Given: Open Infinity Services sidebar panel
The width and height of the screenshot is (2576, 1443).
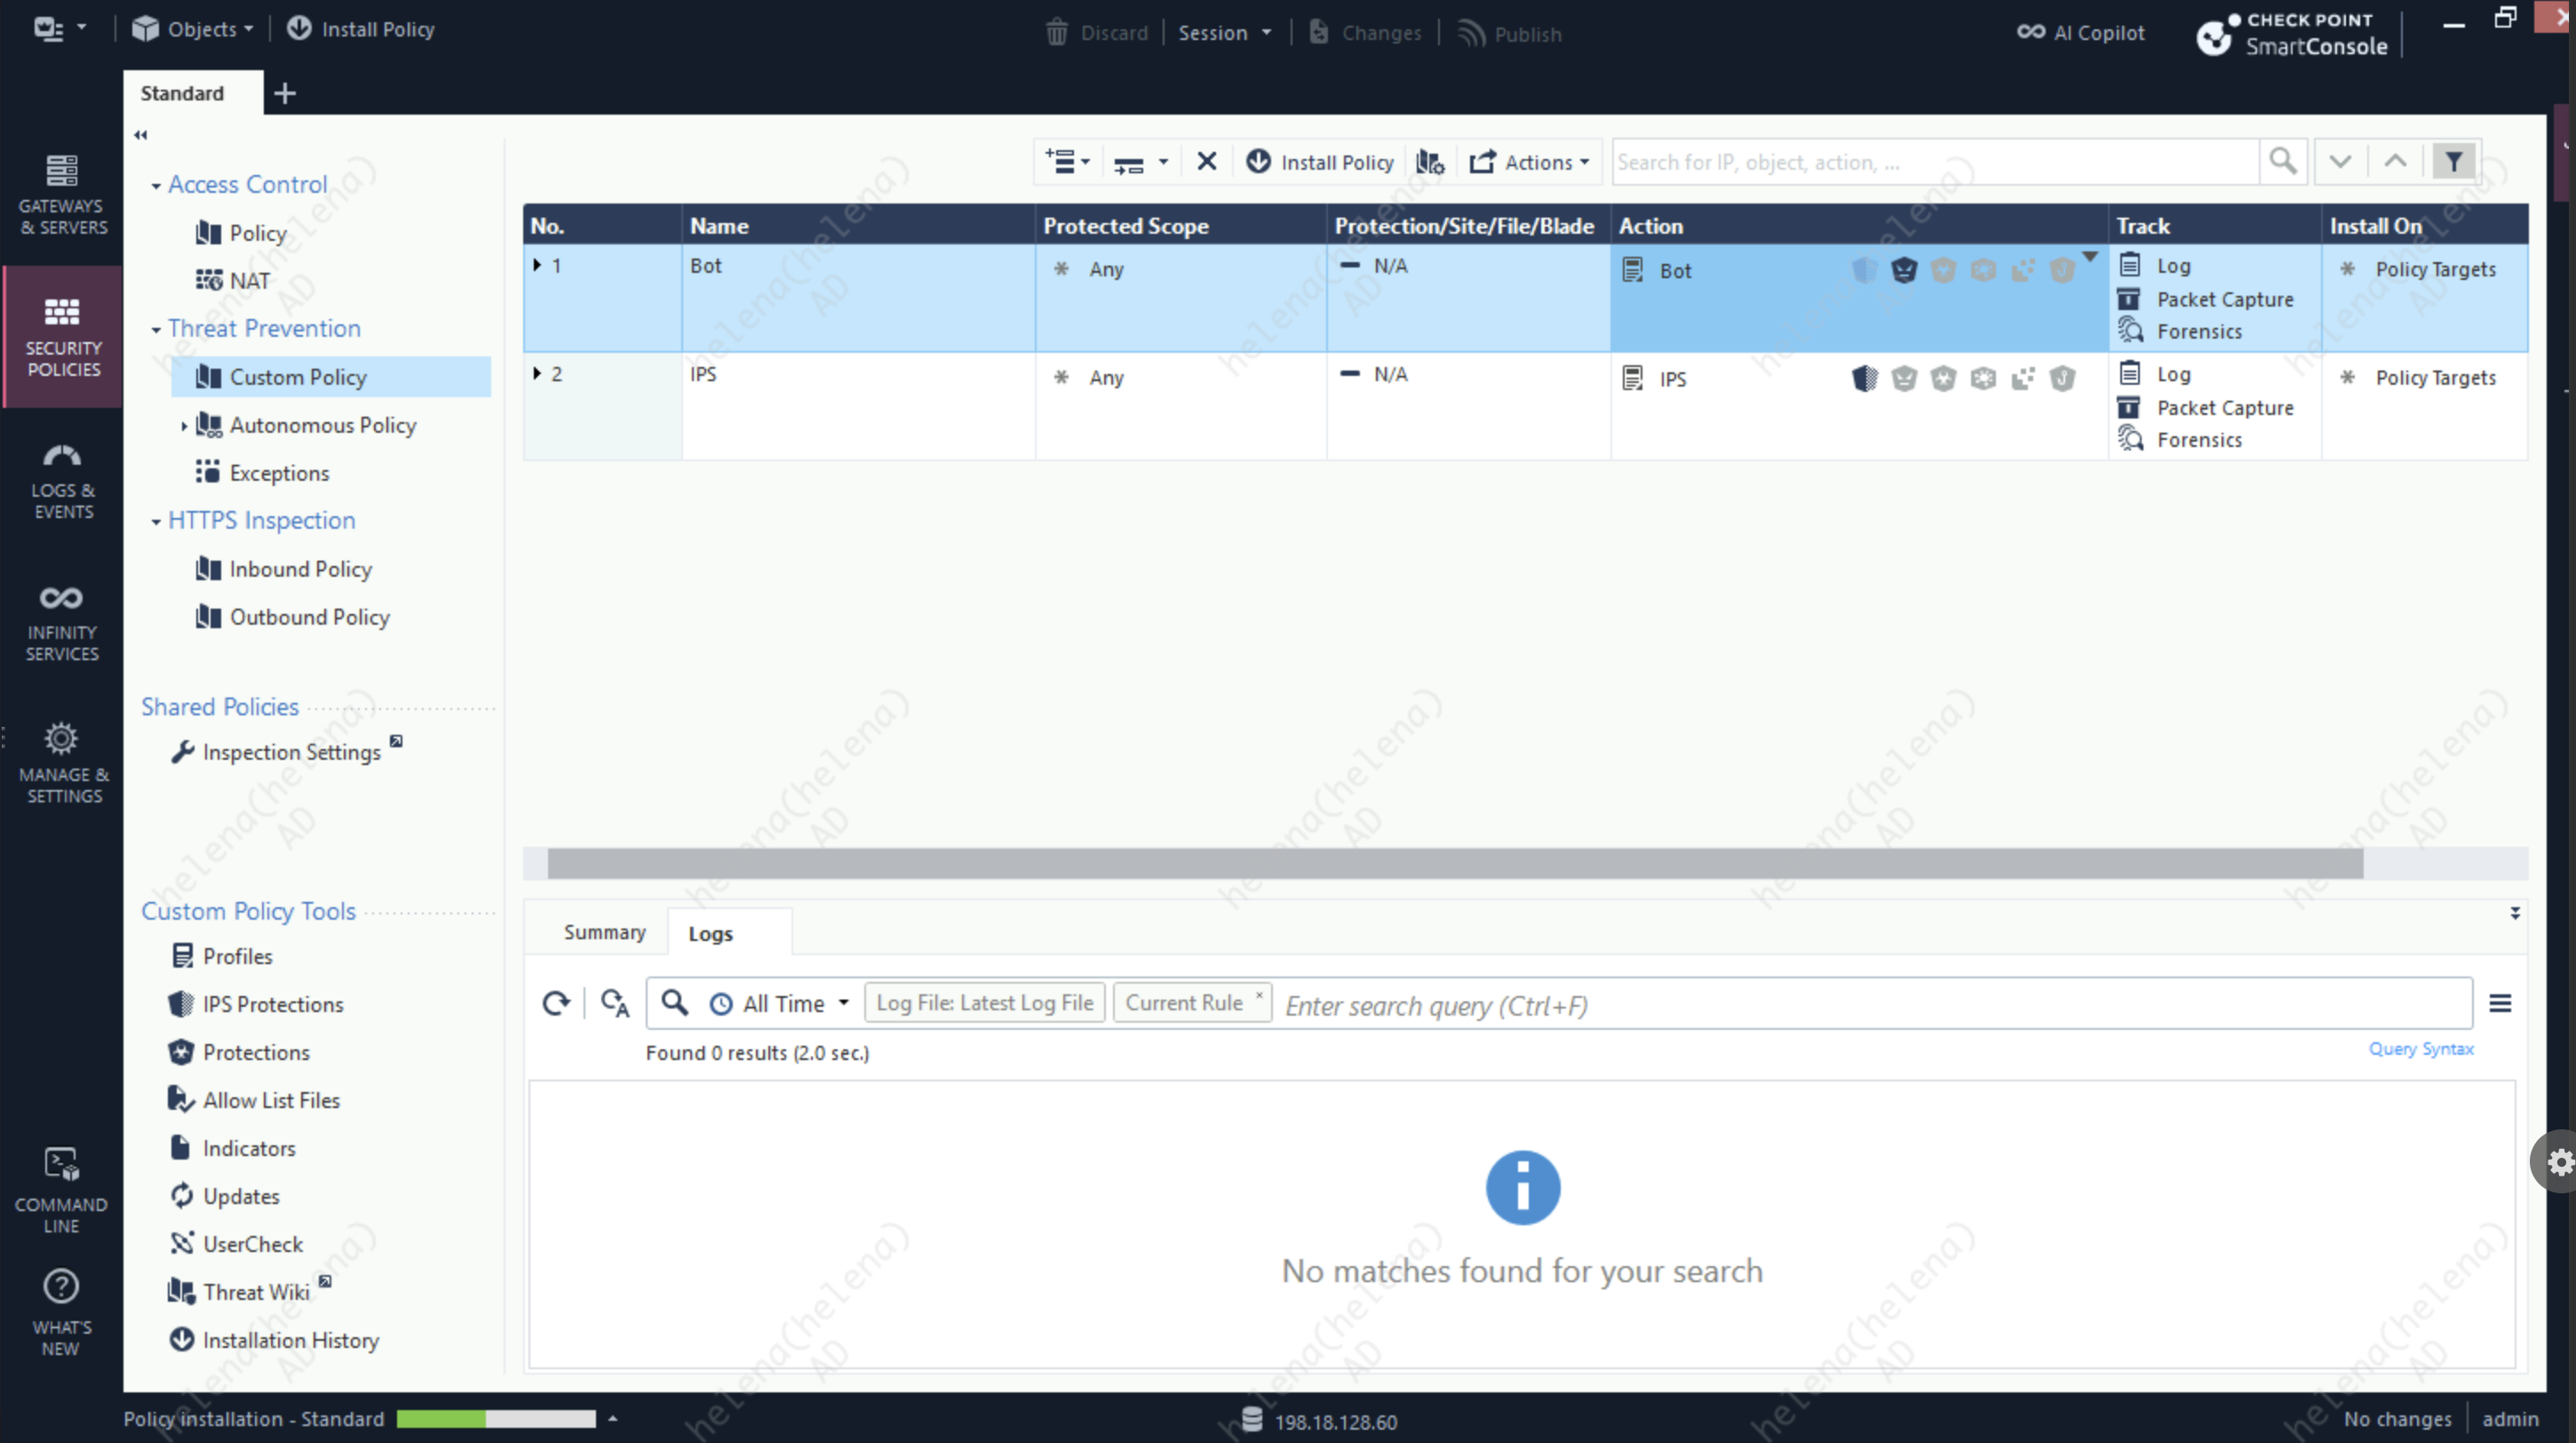Looking at the screenshot, I should point(62,622).
